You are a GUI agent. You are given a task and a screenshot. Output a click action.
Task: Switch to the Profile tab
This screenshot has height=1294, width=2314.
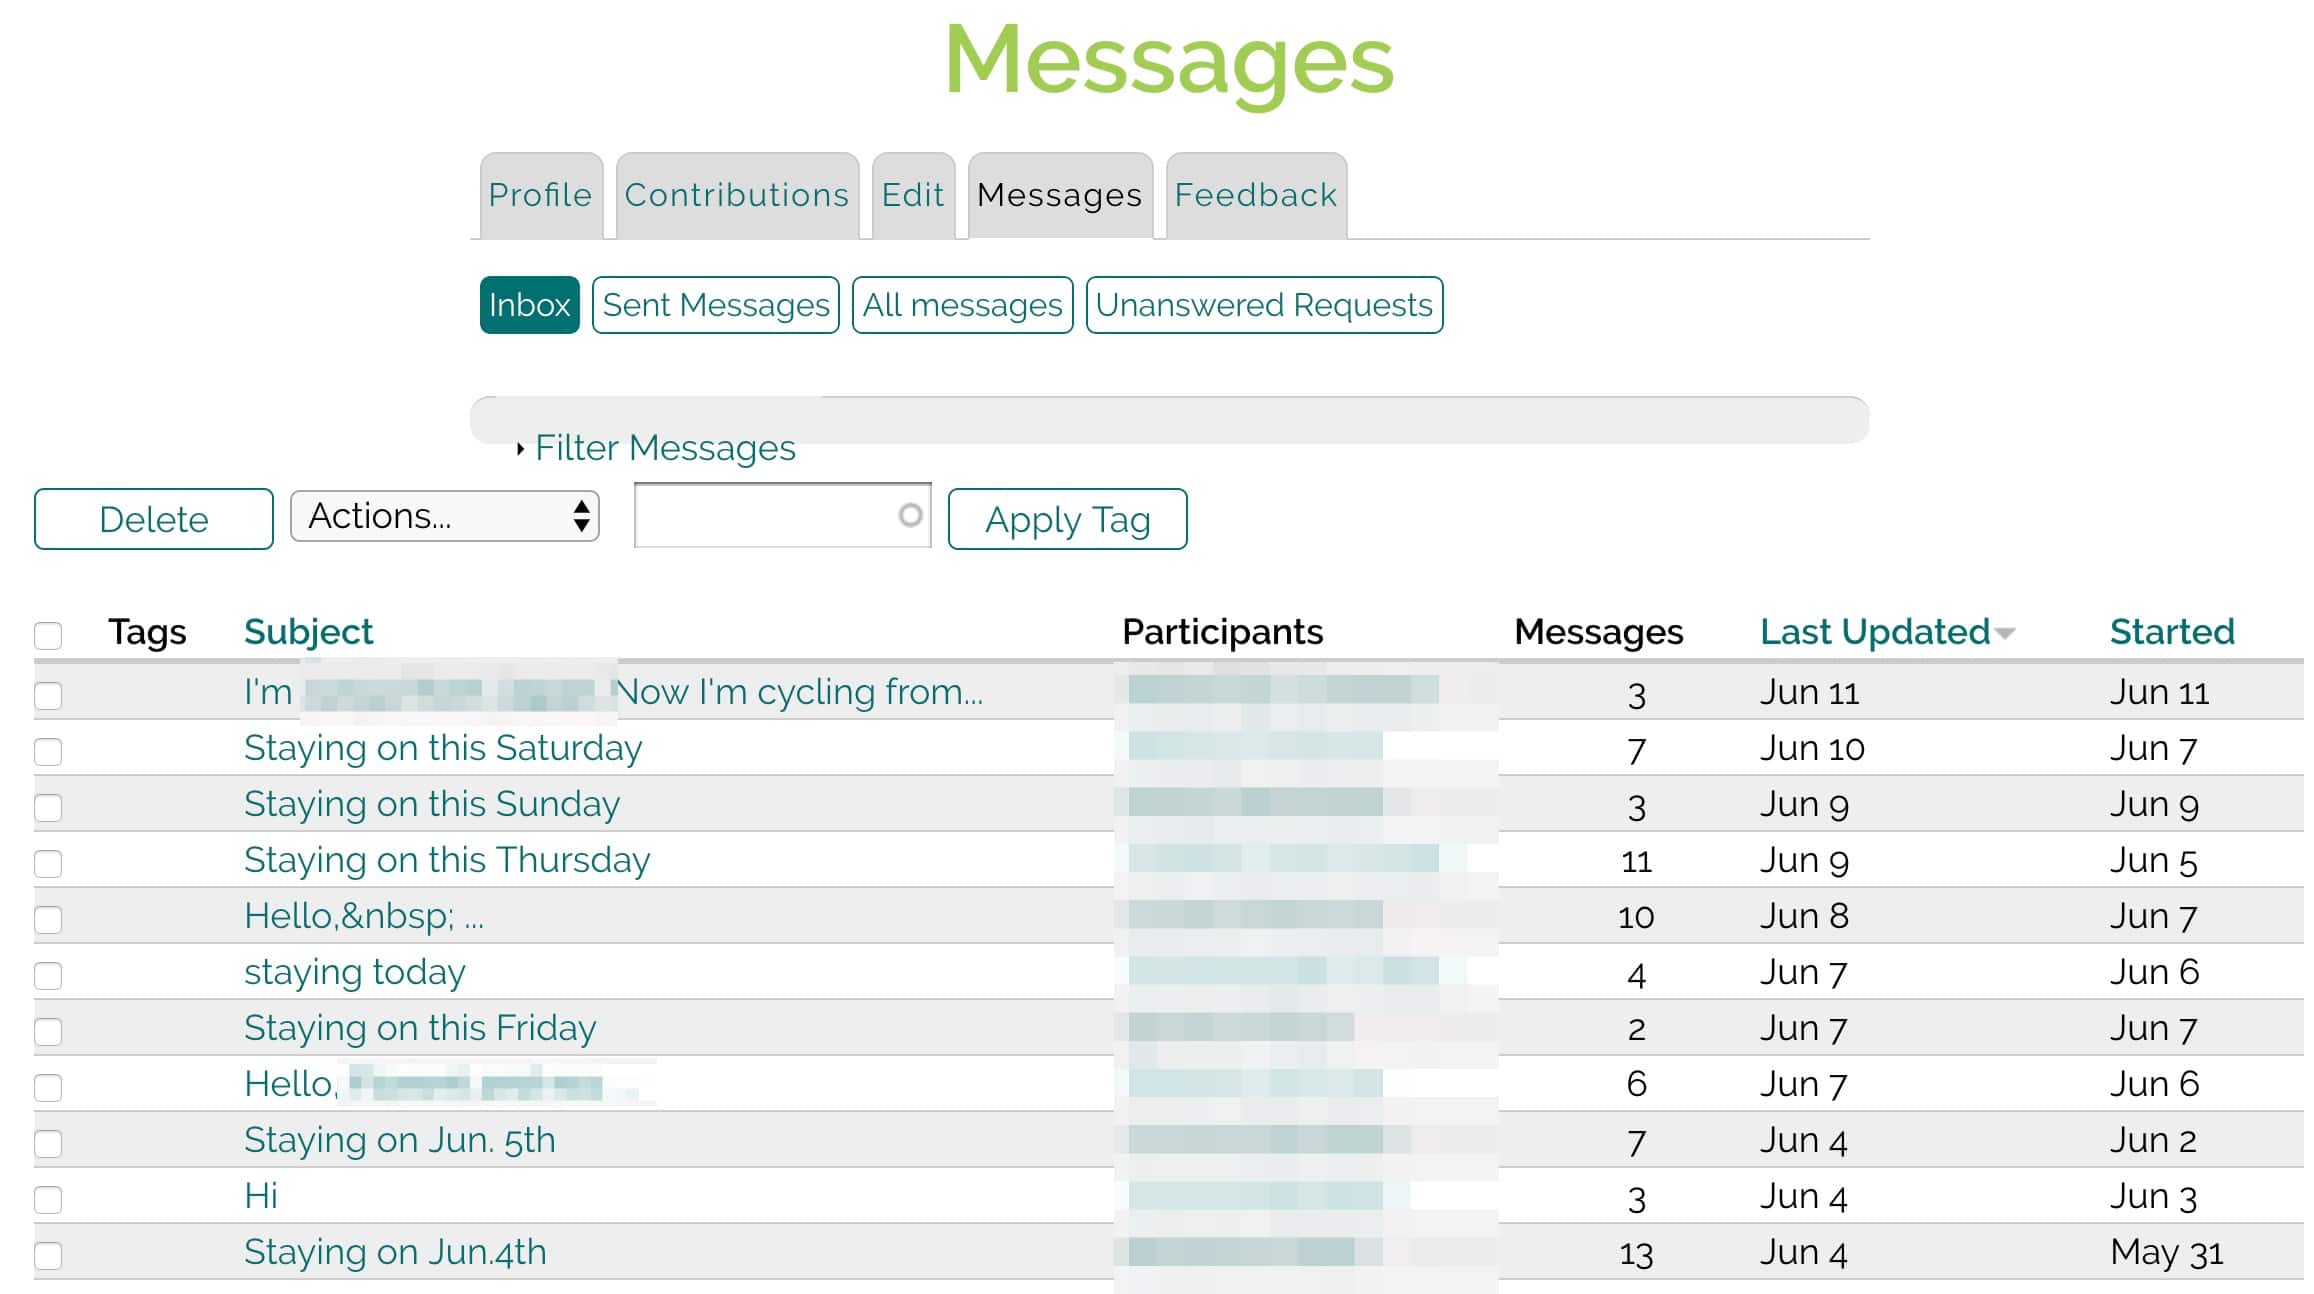coord(540,195)
